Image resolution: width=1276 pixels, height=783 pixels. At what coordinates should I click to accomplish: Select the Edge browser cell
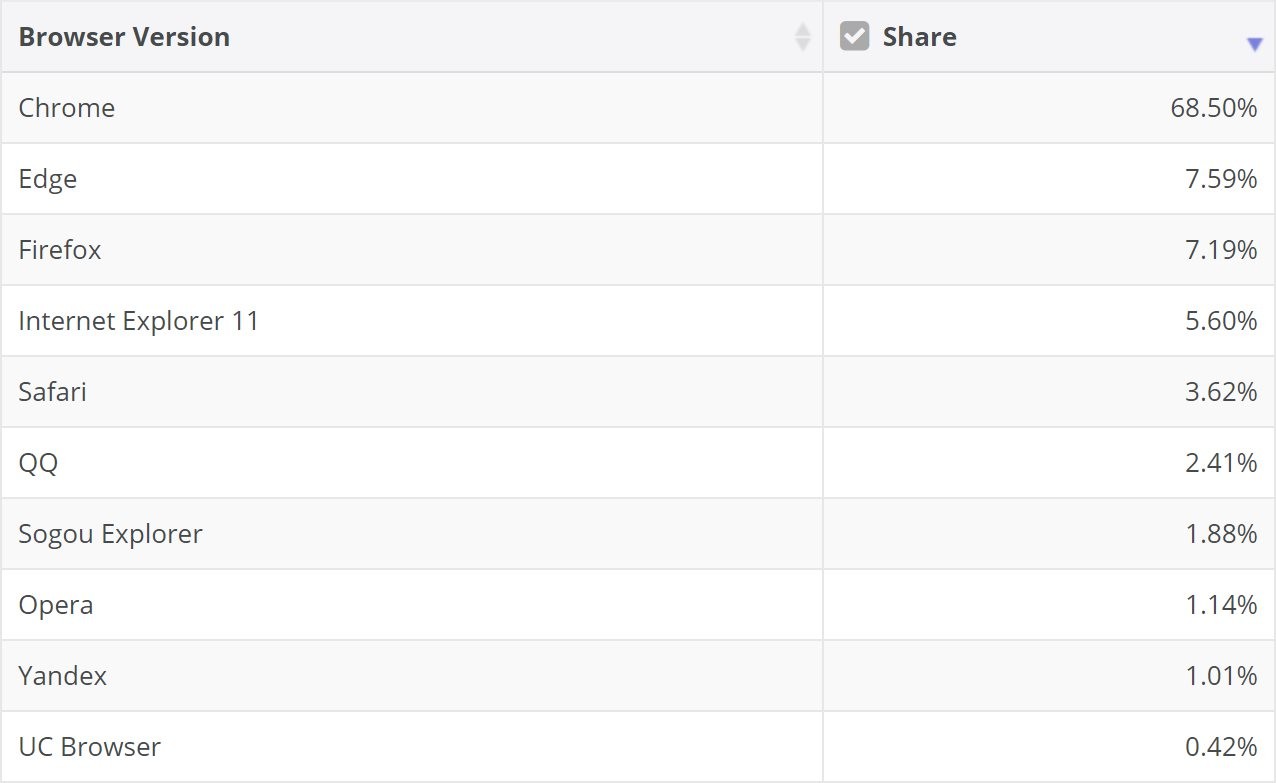coord(48,179)
